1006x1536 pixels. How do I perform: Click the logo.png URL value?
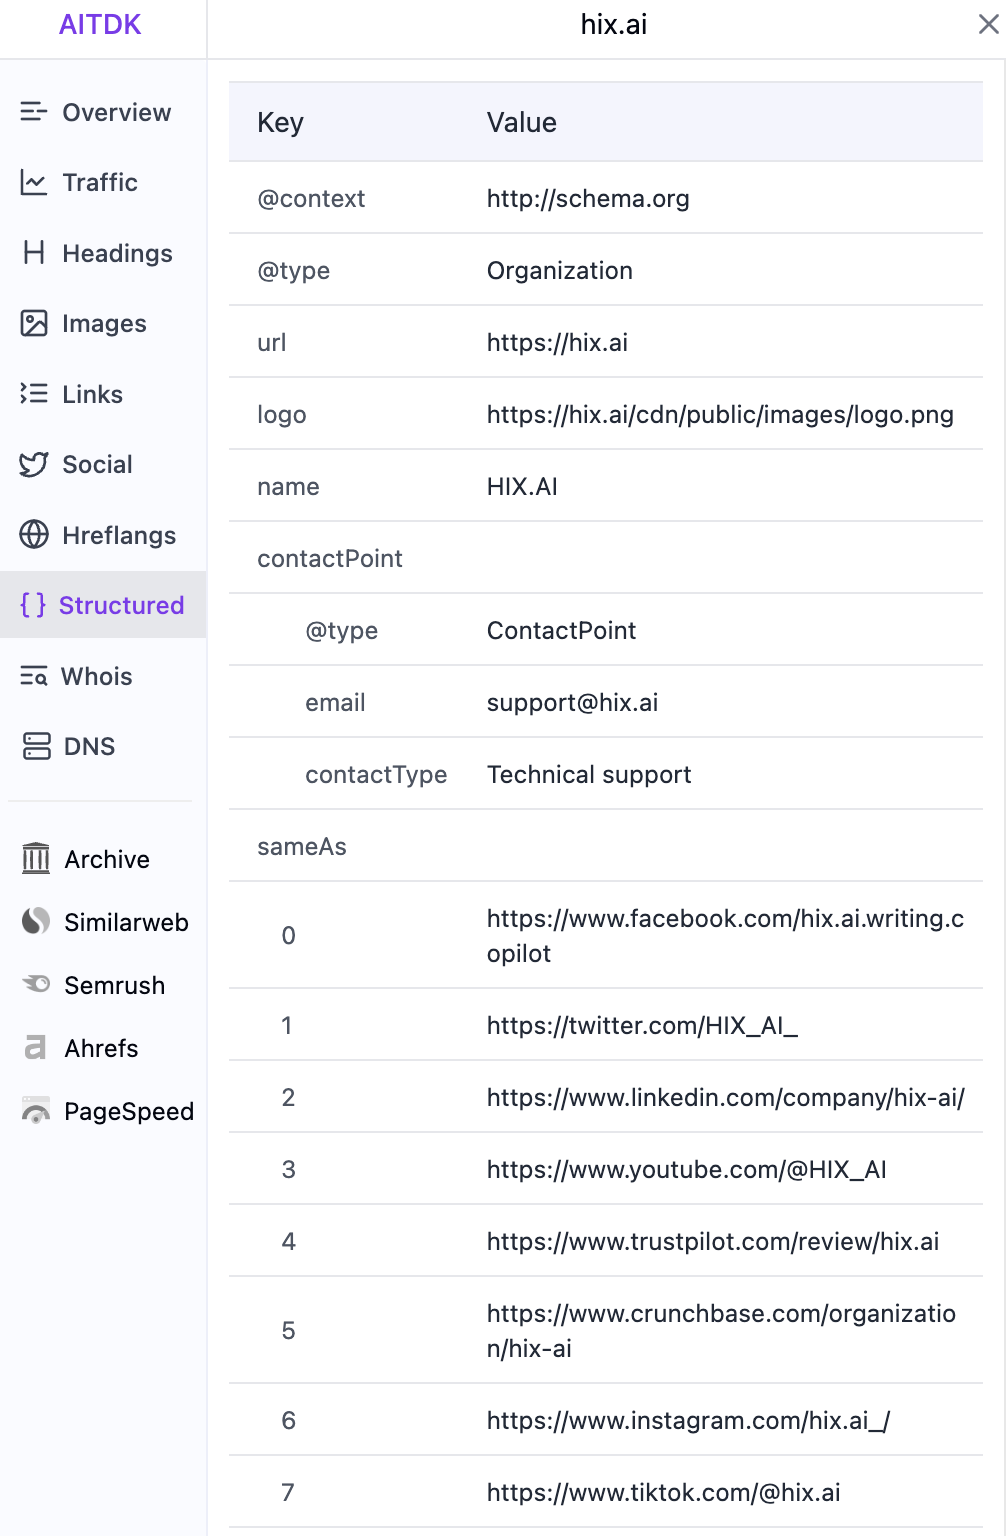pyautogui.click(x=720, y=414)
